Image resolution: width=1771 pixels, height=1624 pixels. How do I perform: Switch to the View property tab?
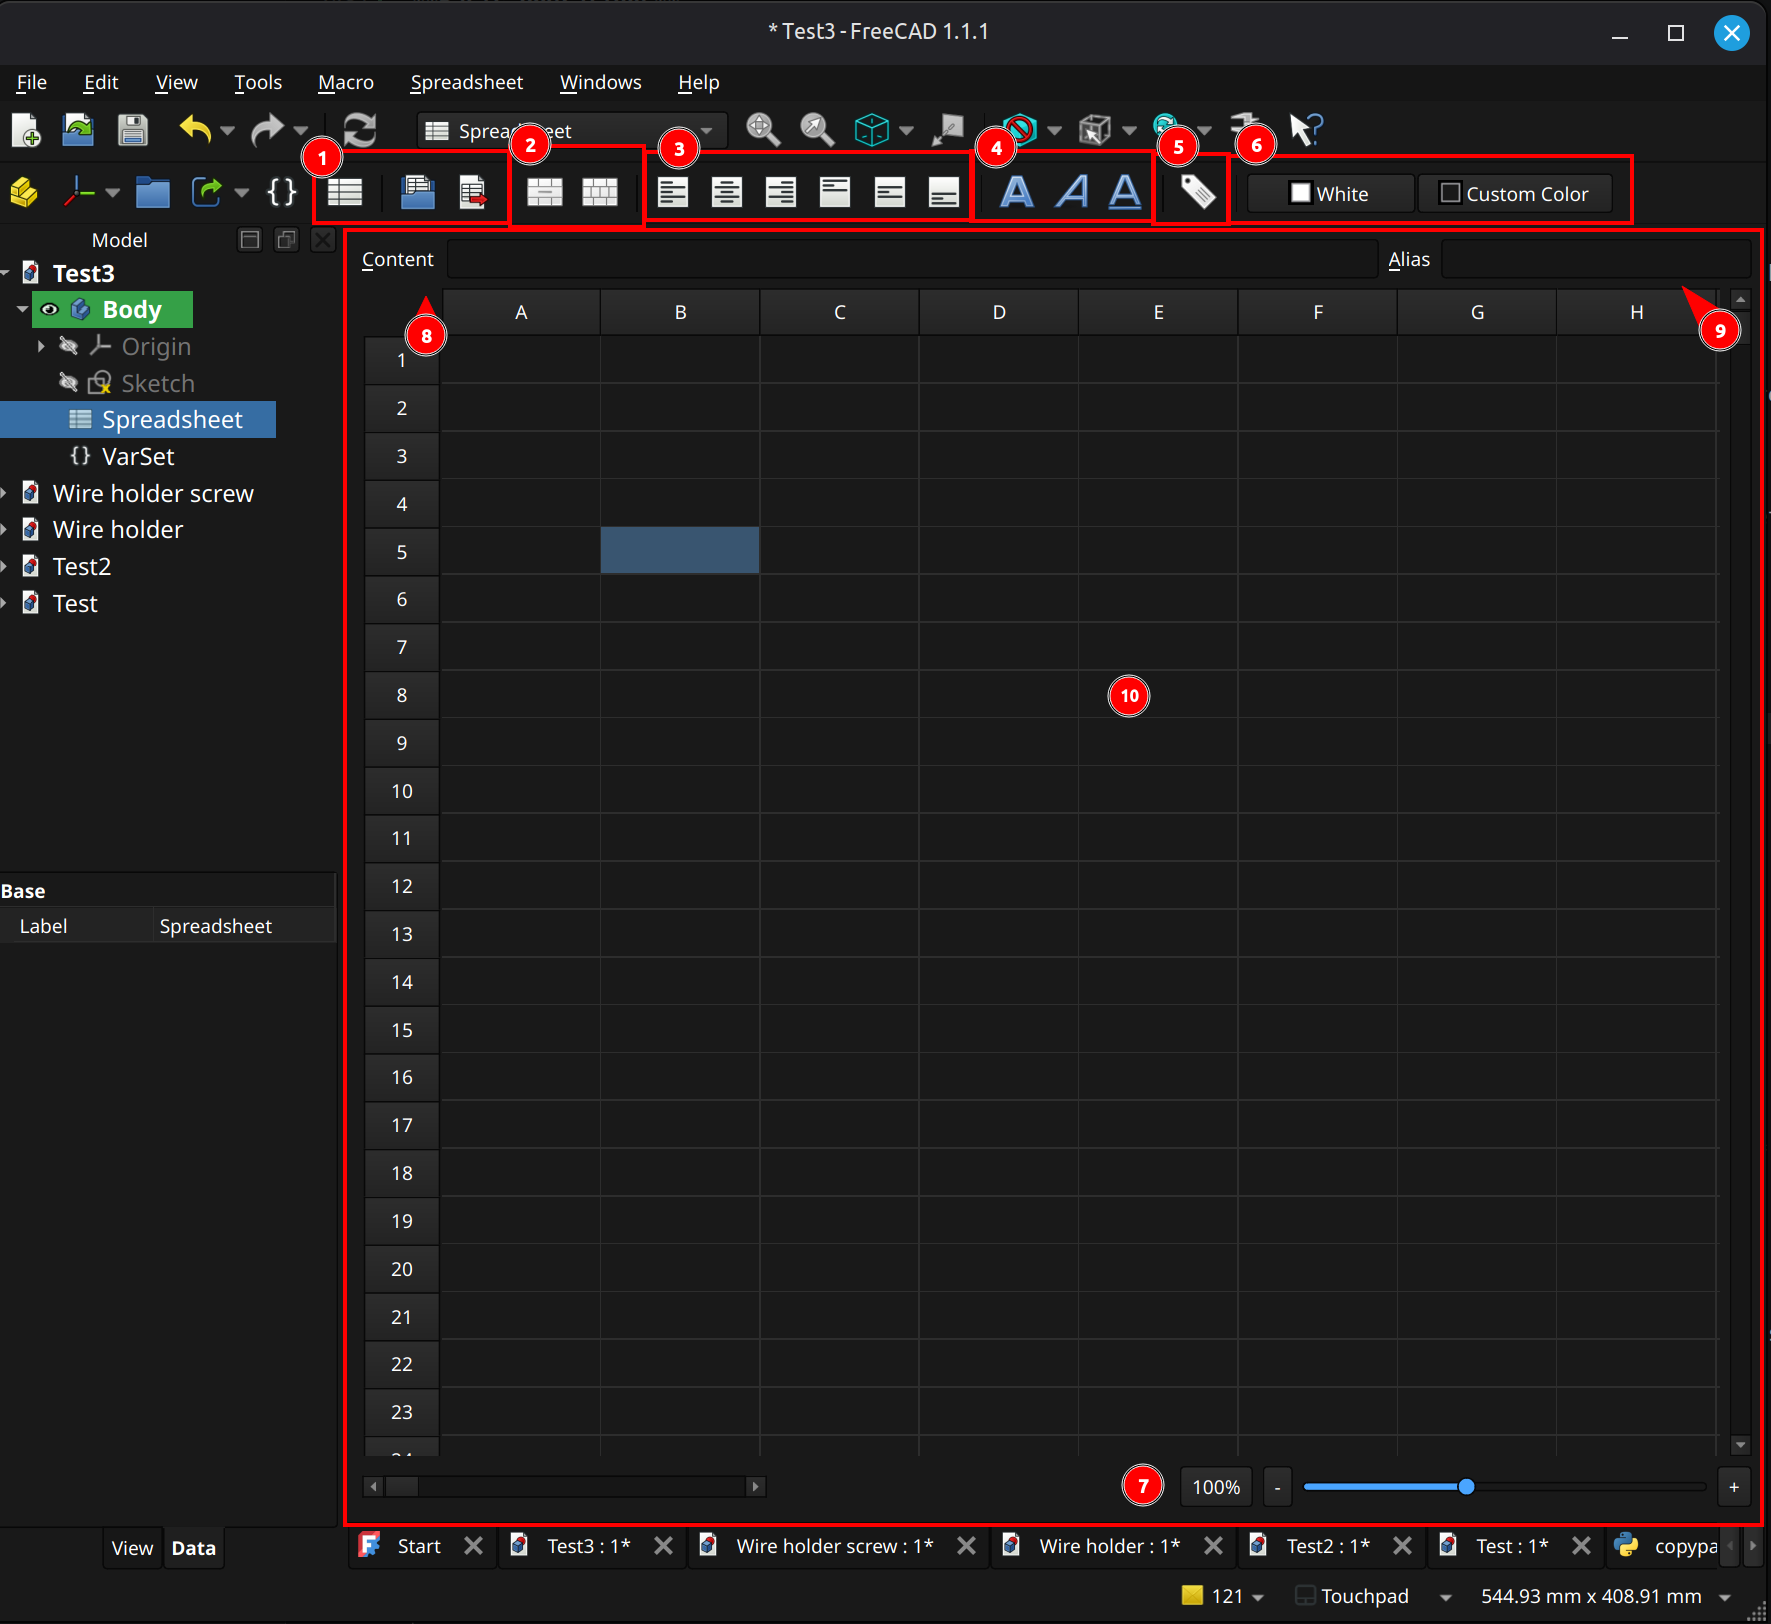pyautogui.click(x=132, y=1548)
